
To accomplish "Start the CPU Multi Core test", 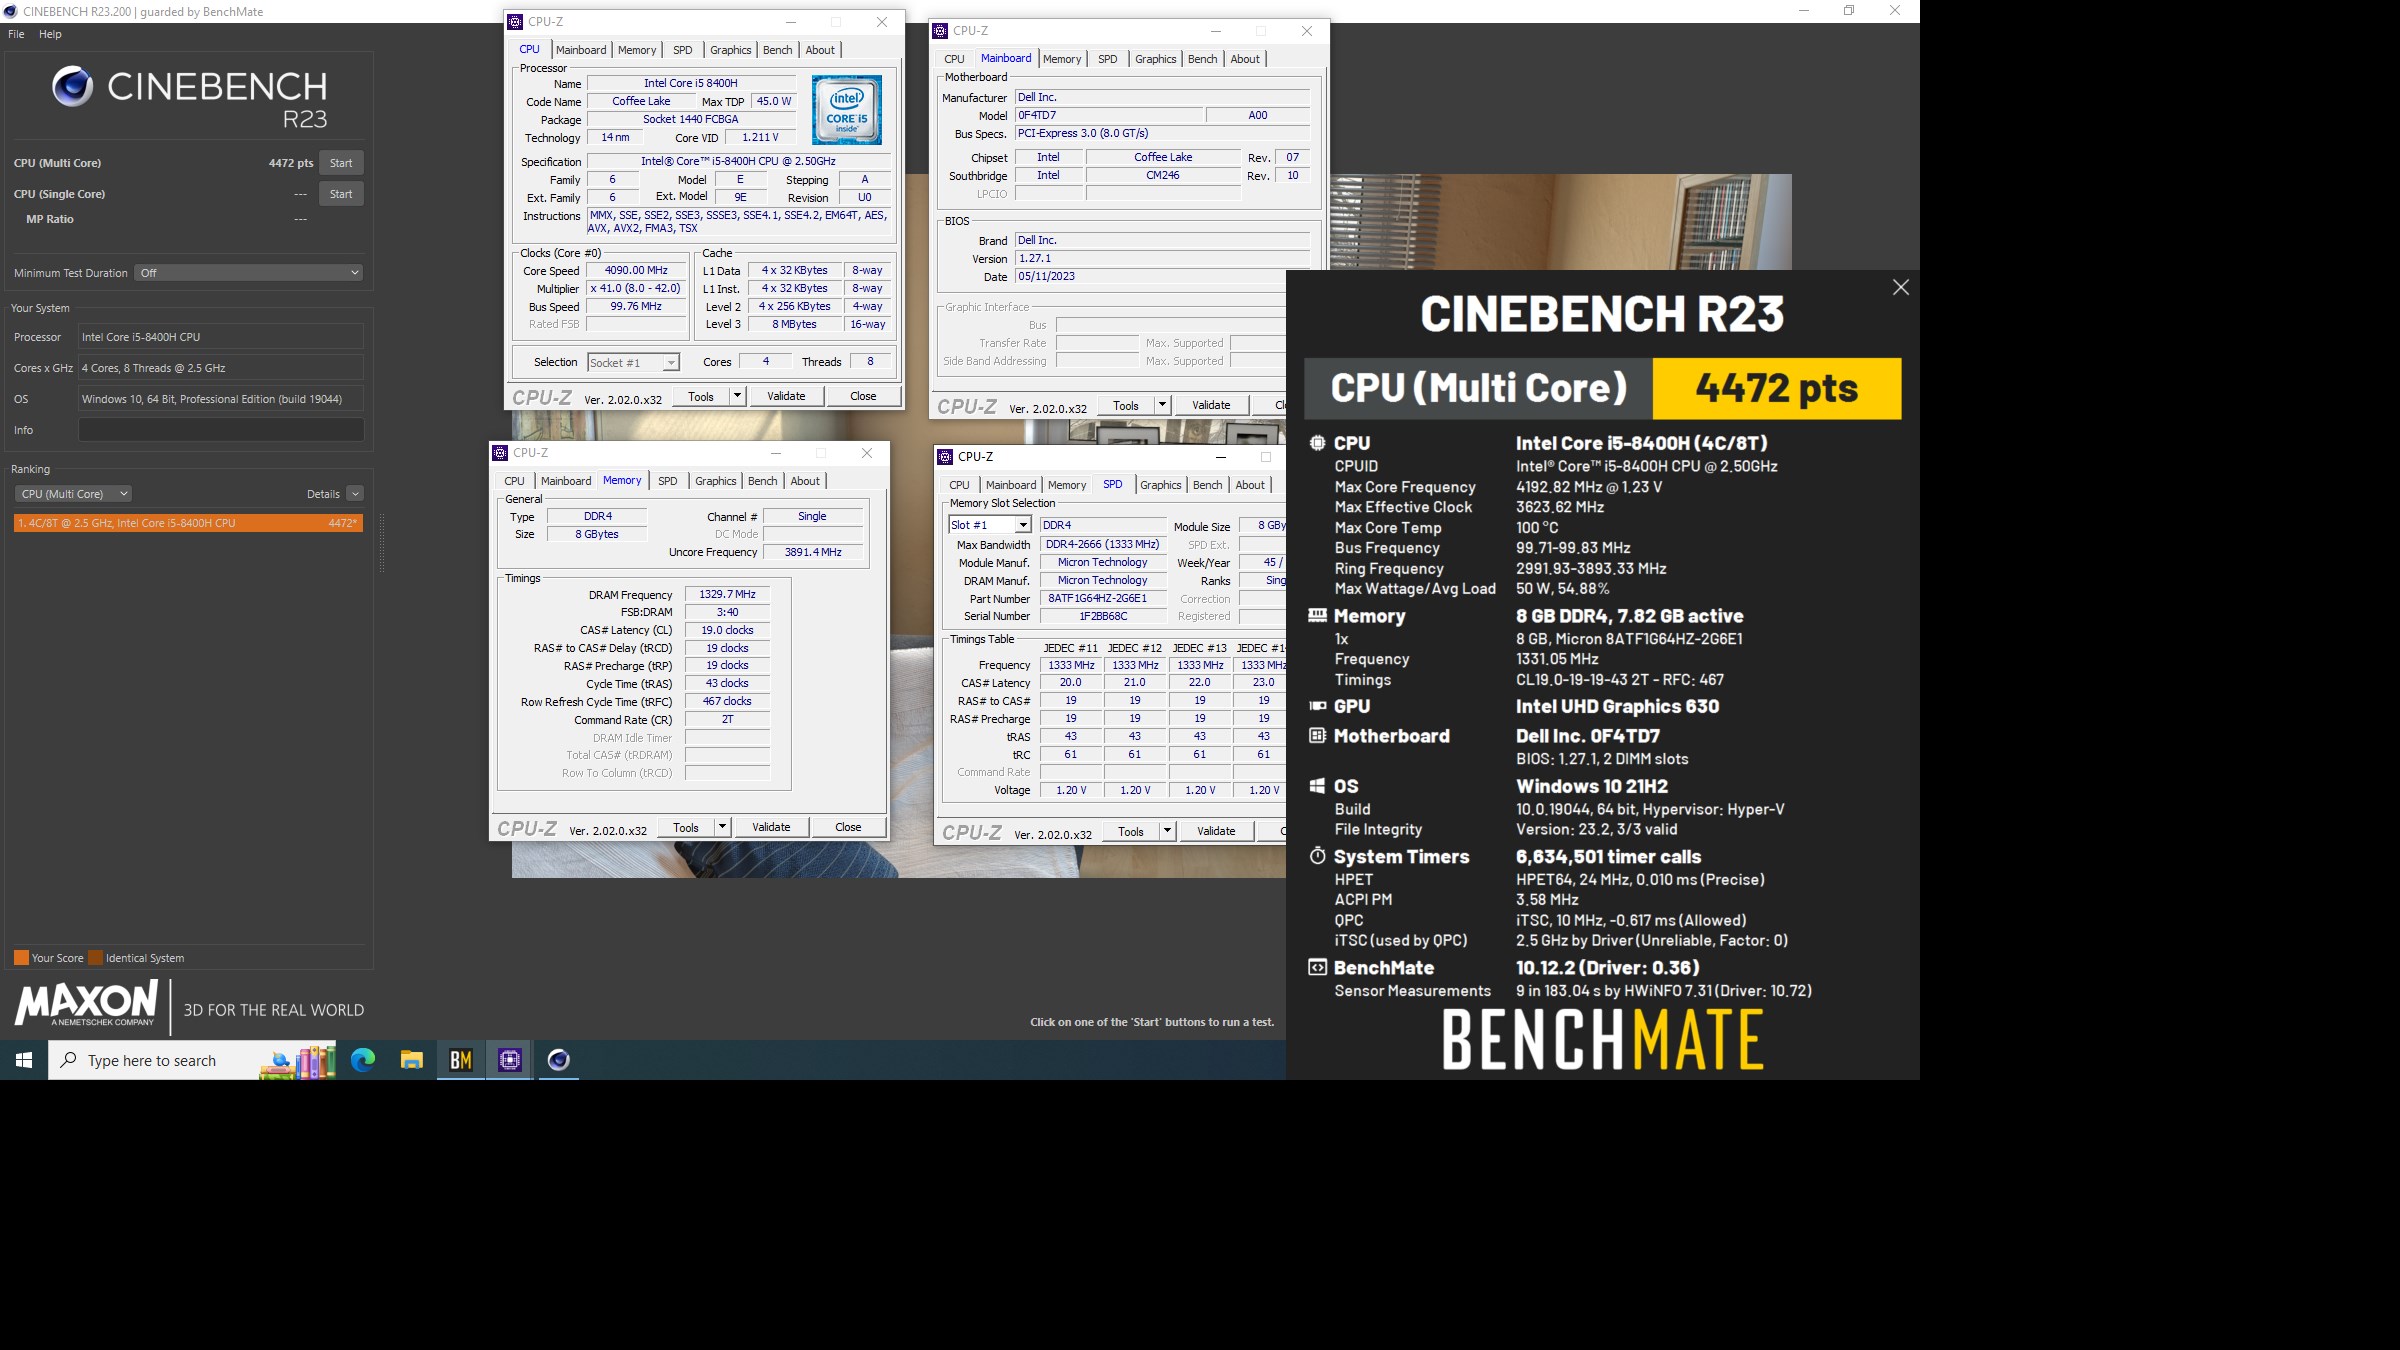I will pyautogui.click(x=341, y=163).
